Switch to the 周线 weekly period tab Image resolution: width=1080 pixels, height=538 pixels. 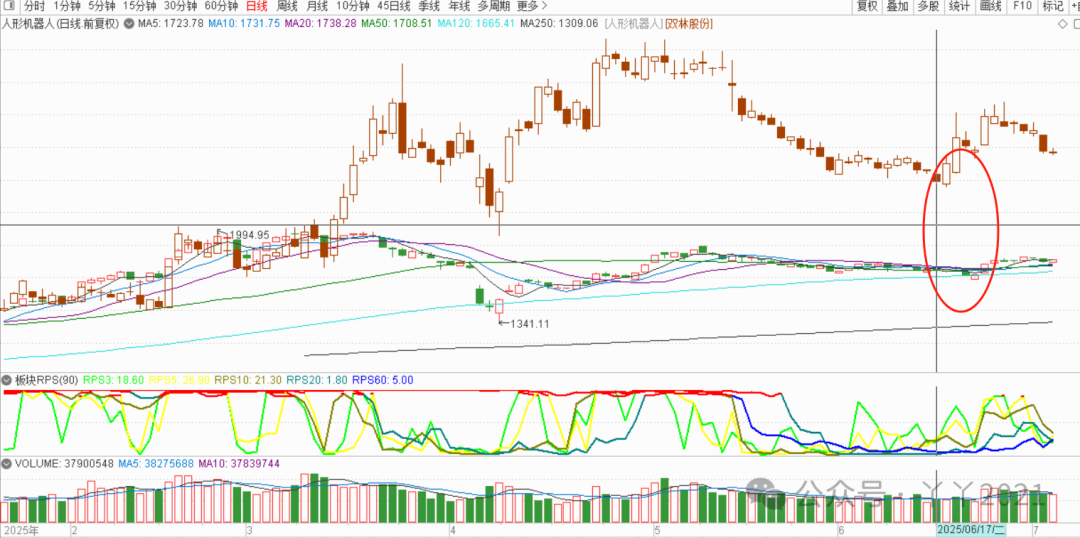pos(287,6)
